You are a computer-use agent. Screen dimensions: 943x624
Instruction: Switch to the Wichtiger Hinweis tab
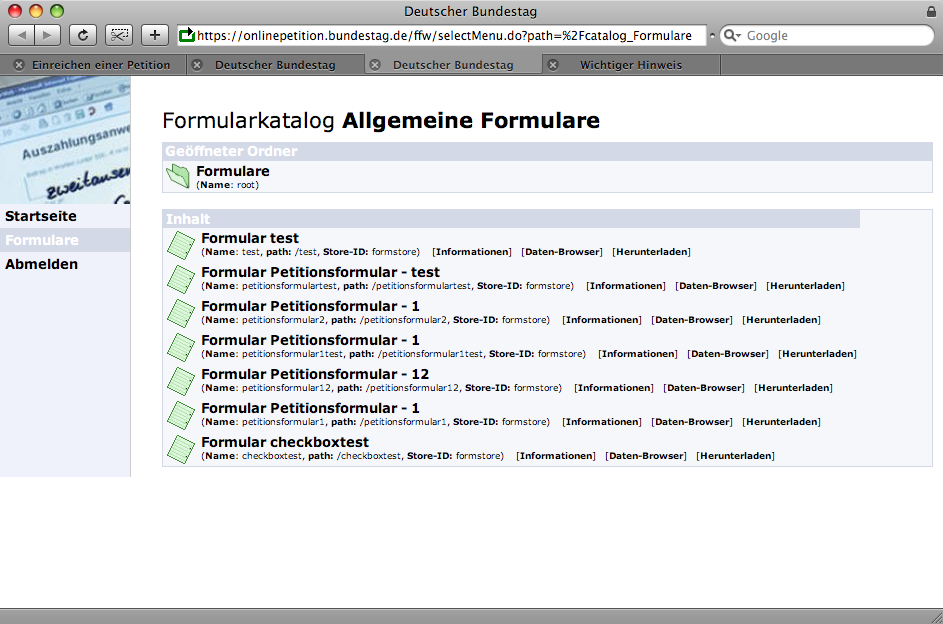click(x=631, y=65)
